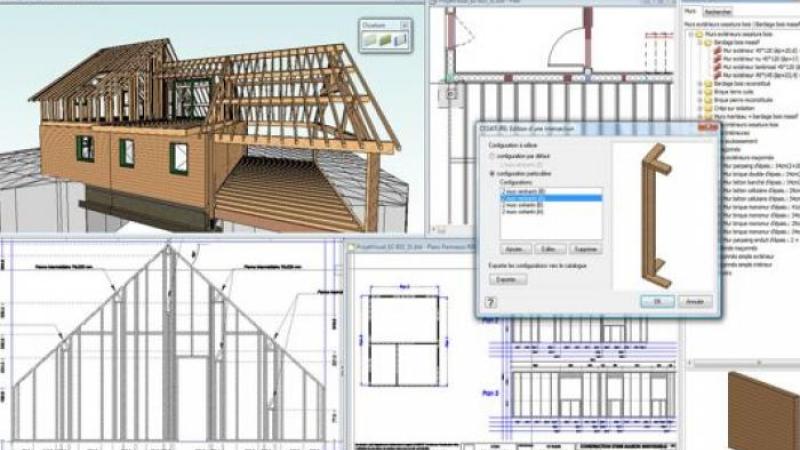This screenshot has width=800, height=450.
Task: Confirm the dialog with the OK button
Action: tap(659, 300)
